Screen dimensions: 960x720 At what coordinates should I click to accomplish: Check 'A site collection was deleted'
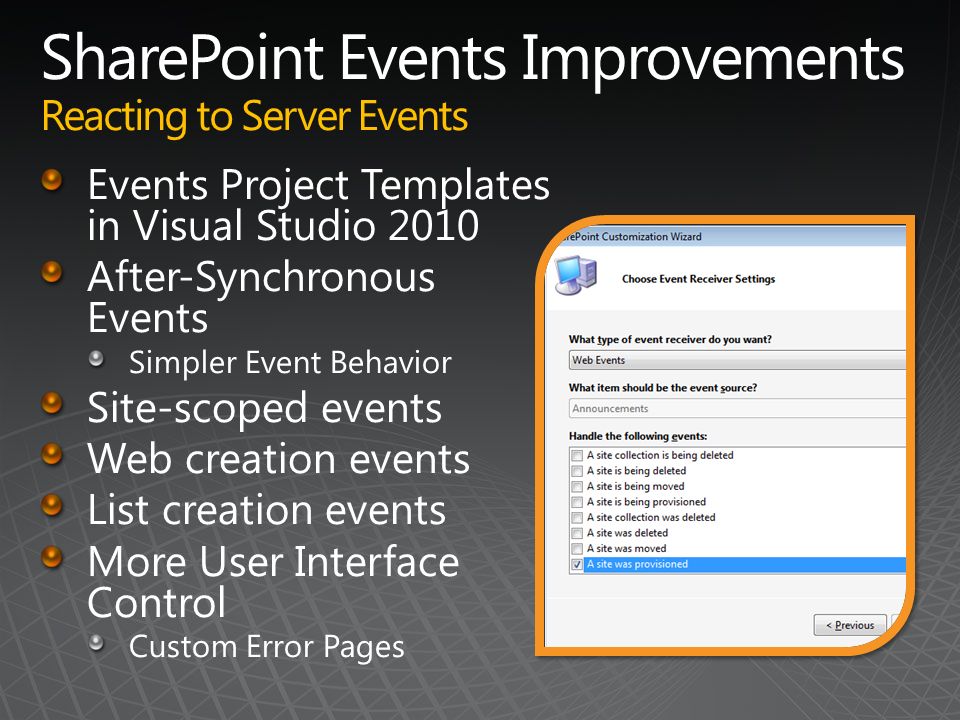577,517
